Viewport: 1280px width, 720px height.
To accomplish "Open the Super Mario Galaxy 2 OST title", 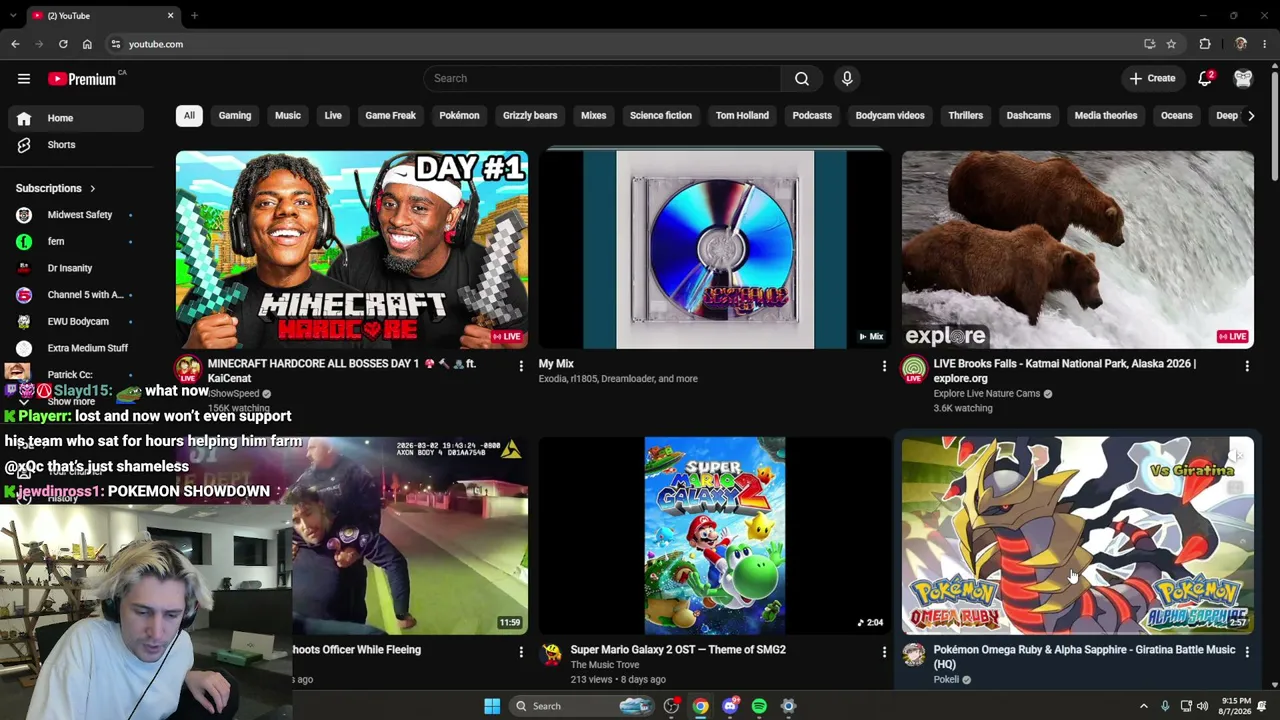I will point(678,650).
